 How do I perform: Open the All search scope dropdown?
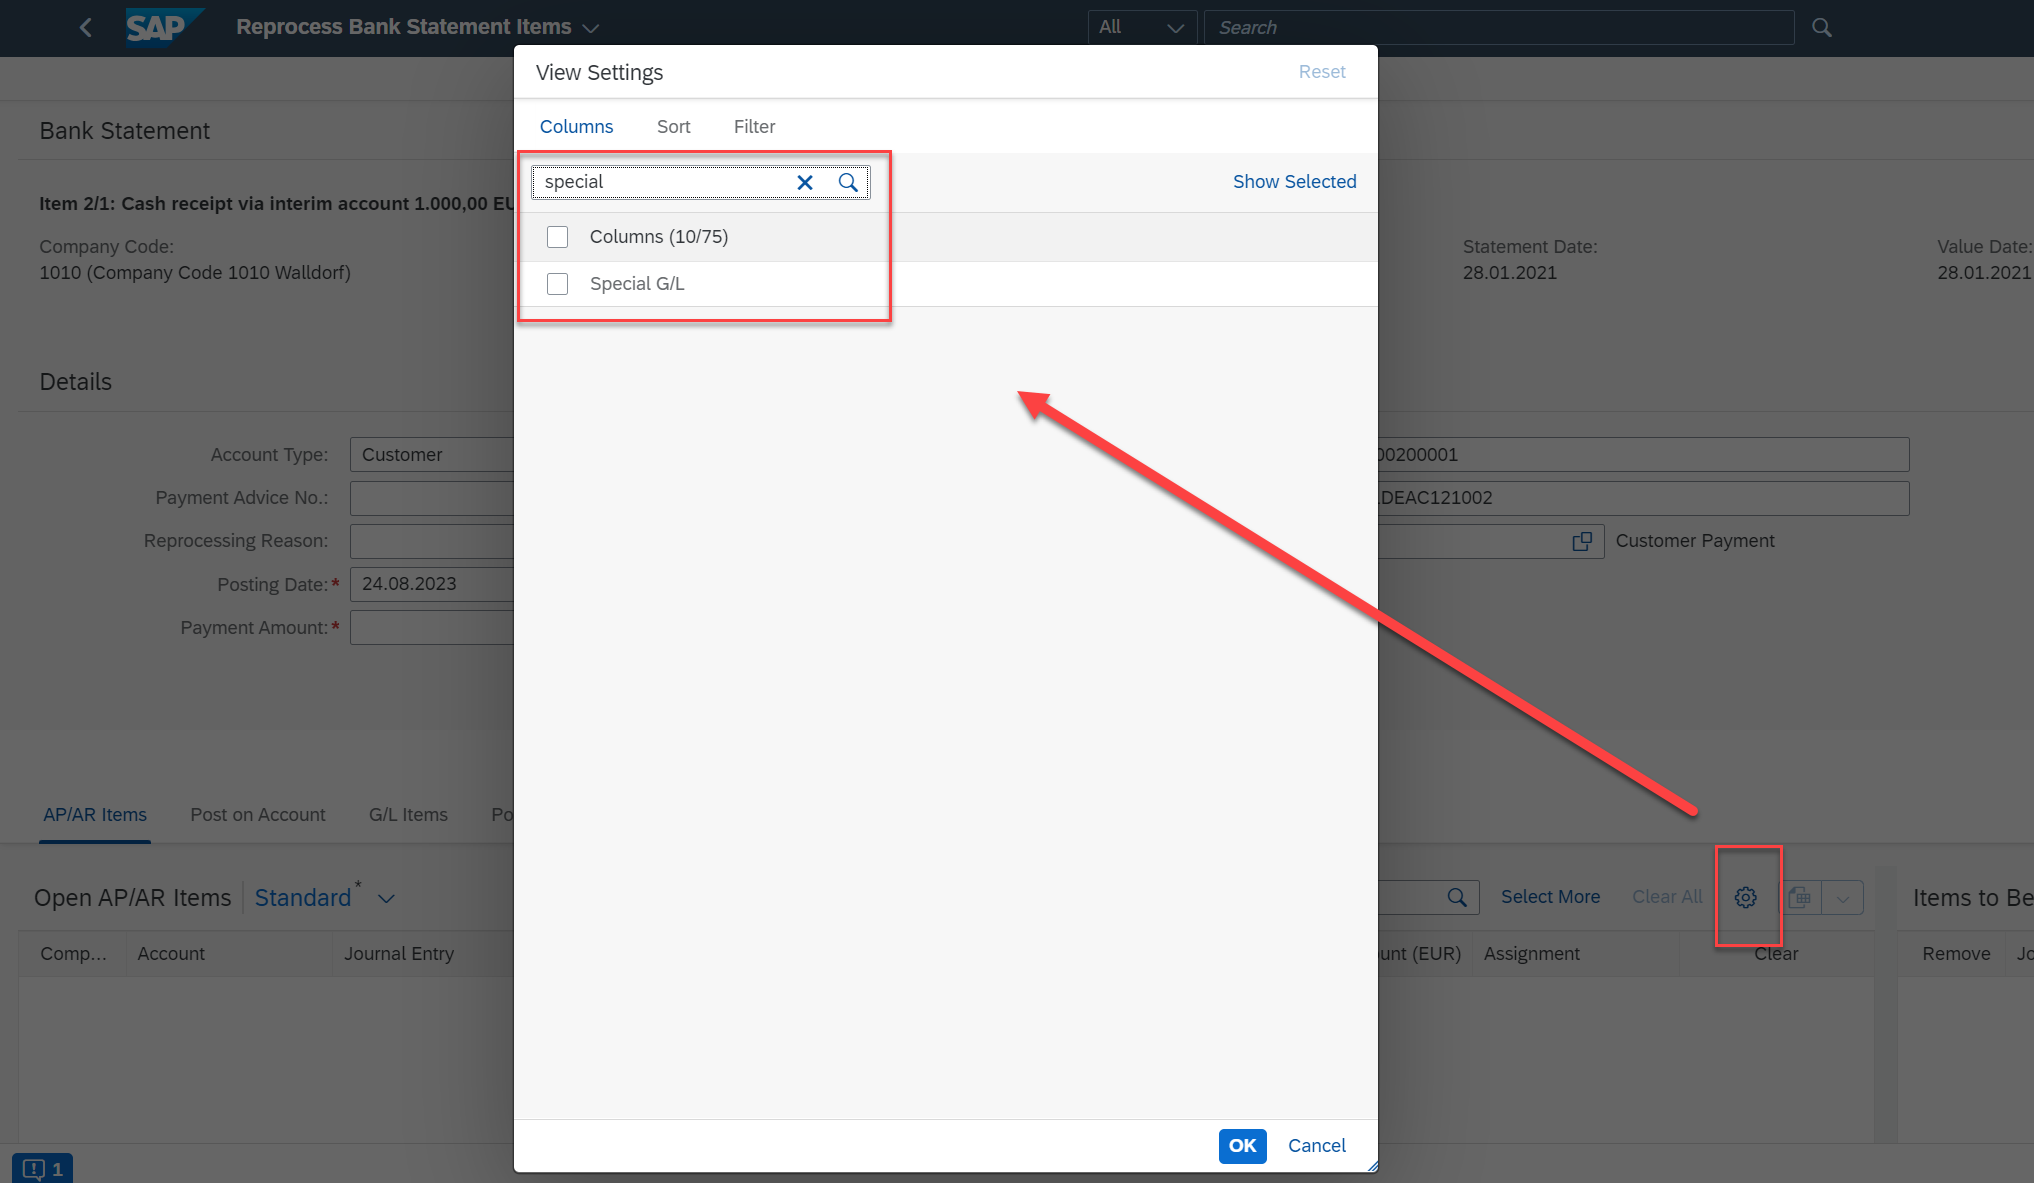tap(1141, 27)
